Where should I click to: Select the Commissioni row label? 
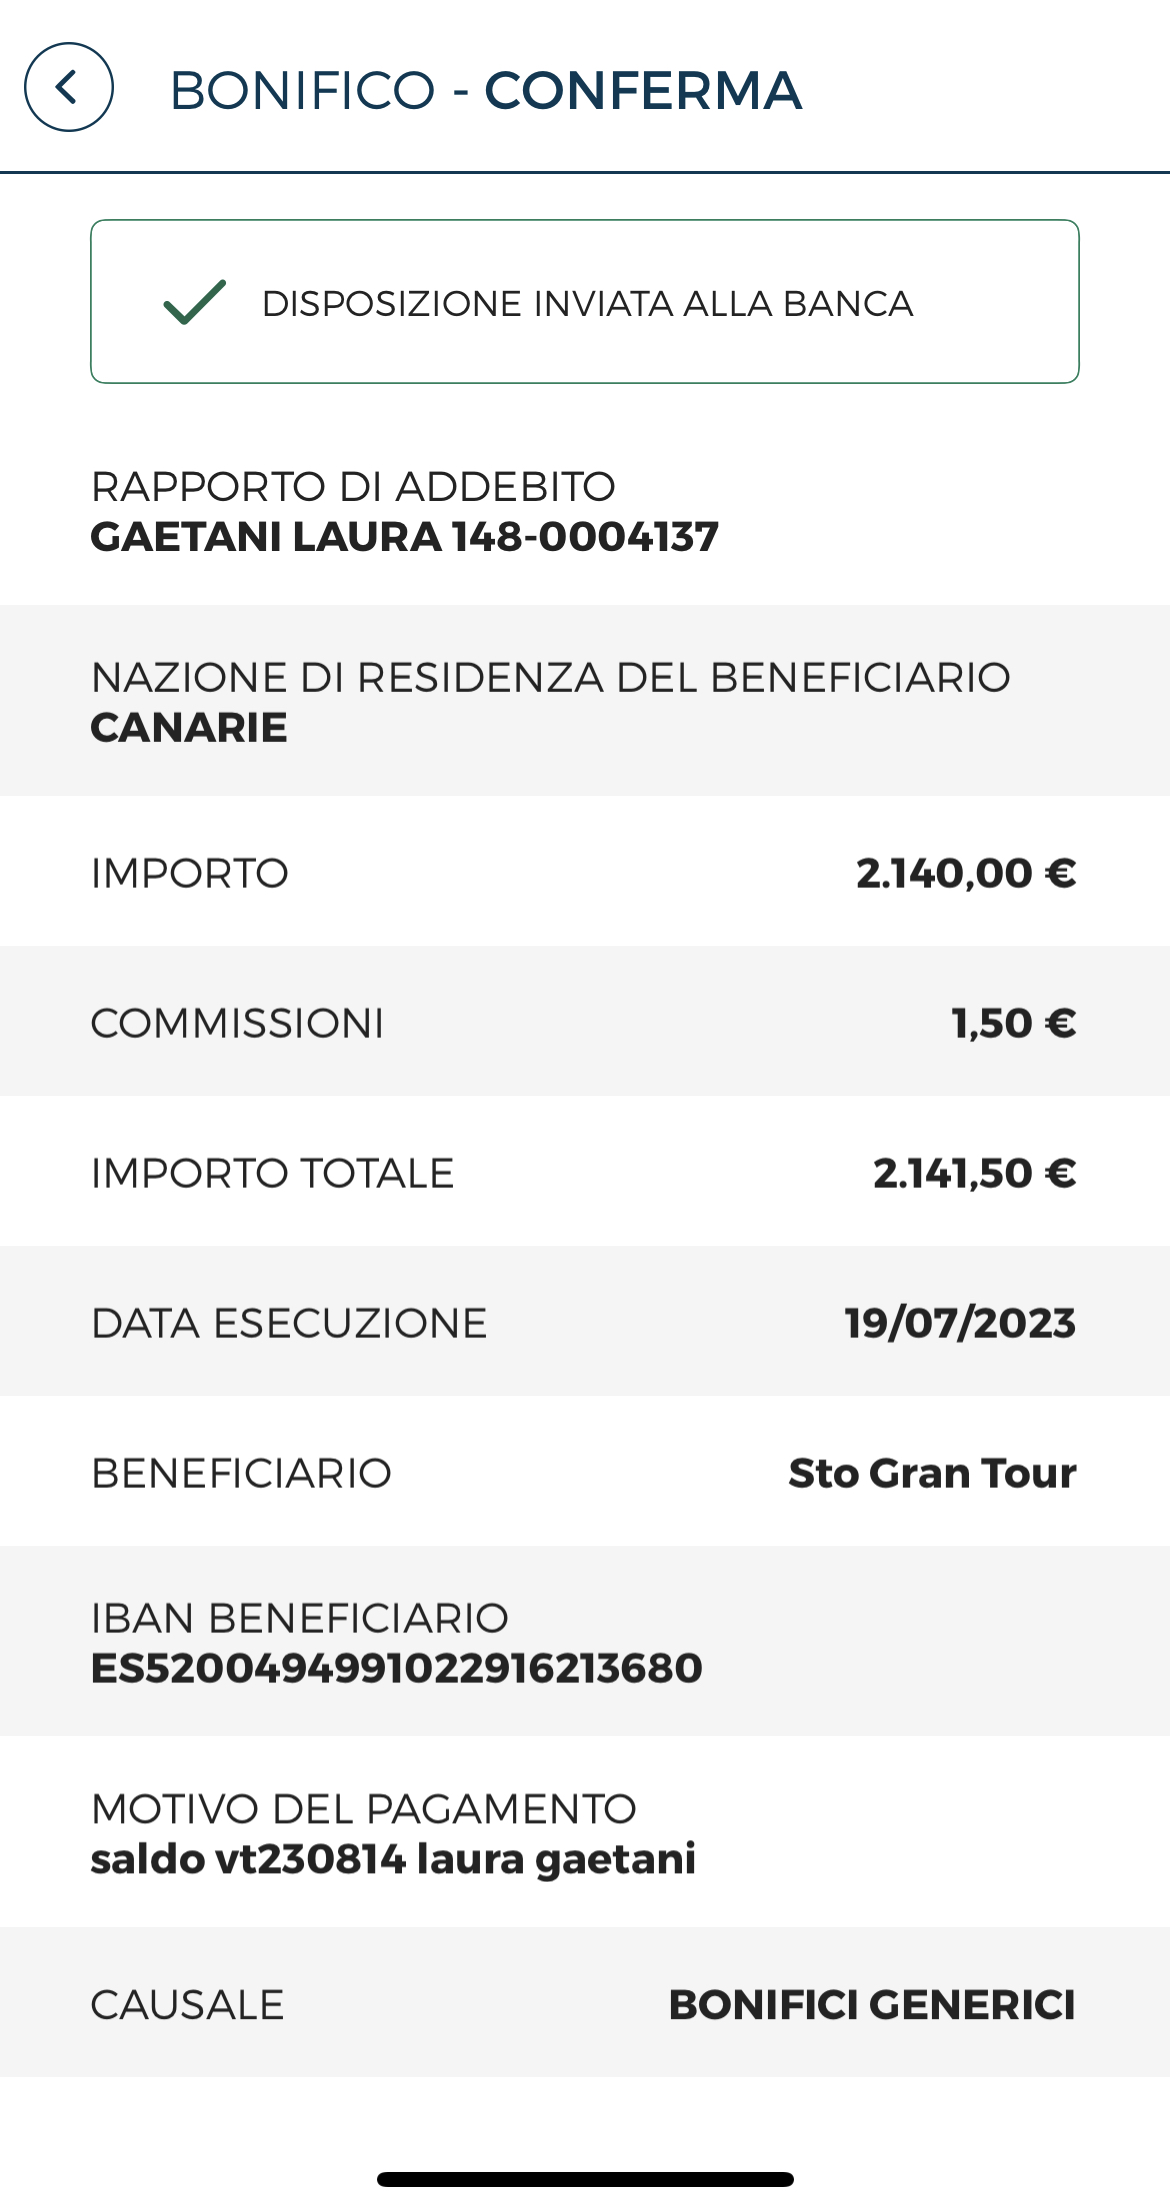click(x=237, y=1023)
